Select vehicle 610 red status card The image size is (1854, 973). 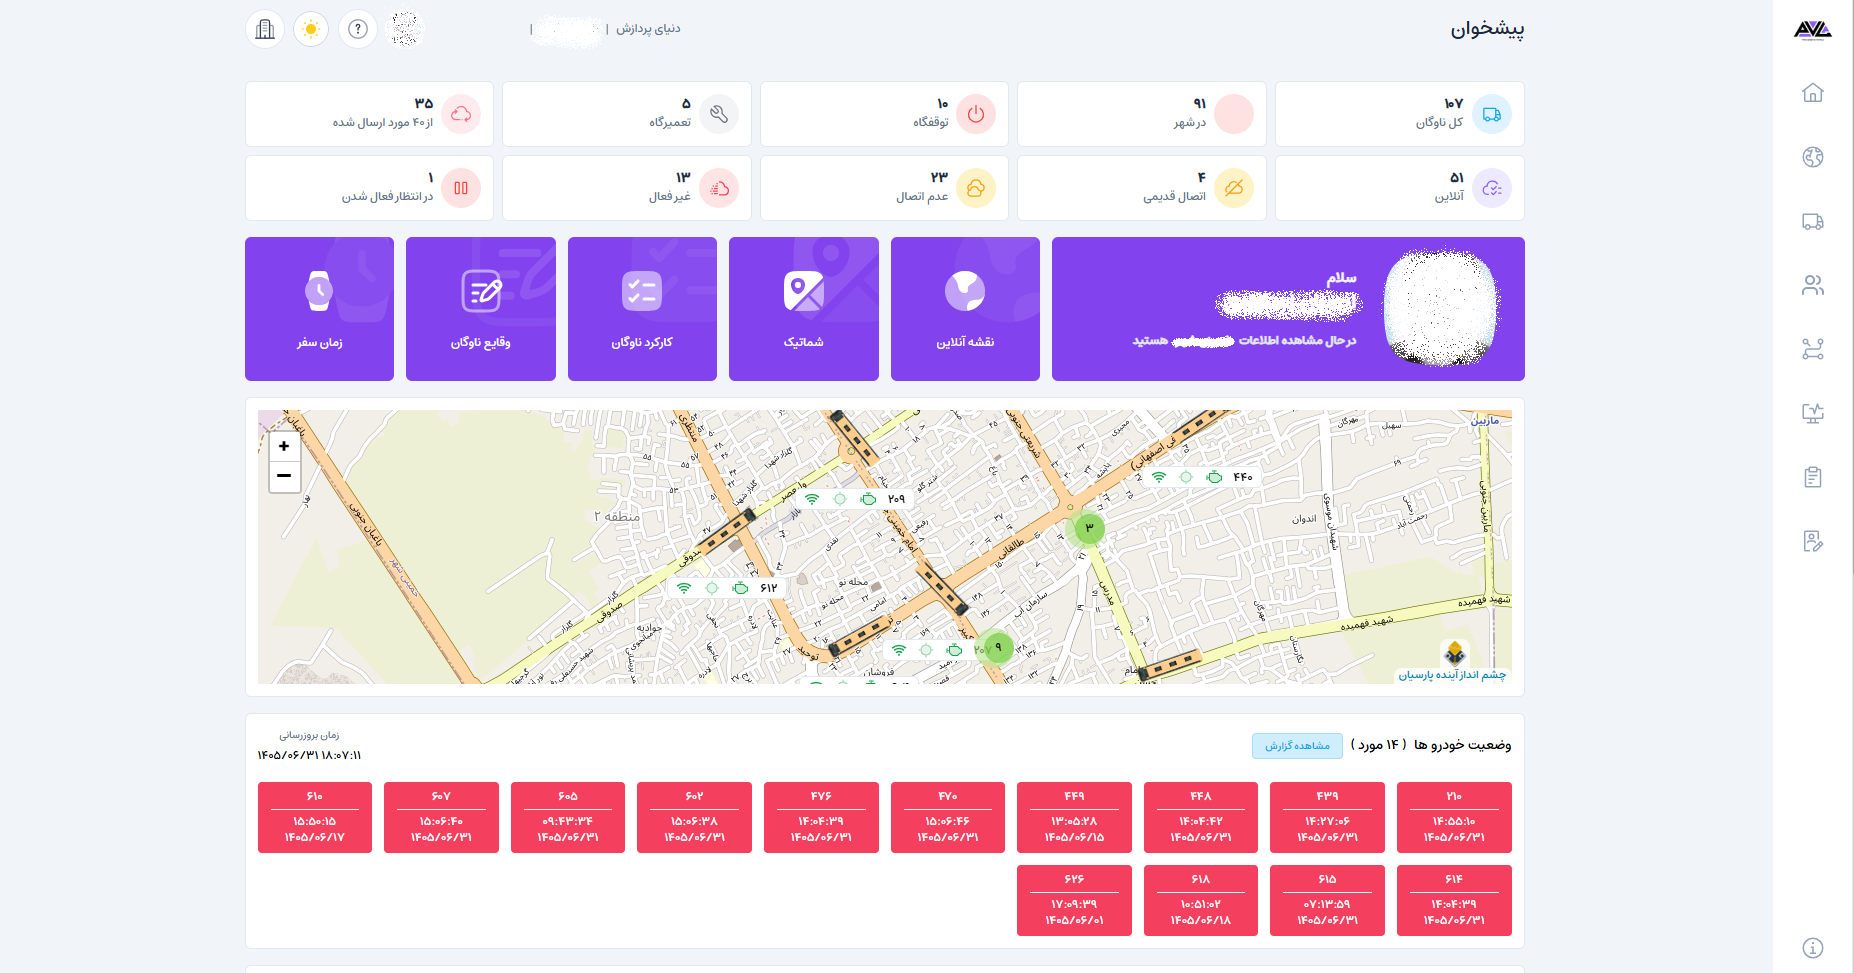(315, 817)
